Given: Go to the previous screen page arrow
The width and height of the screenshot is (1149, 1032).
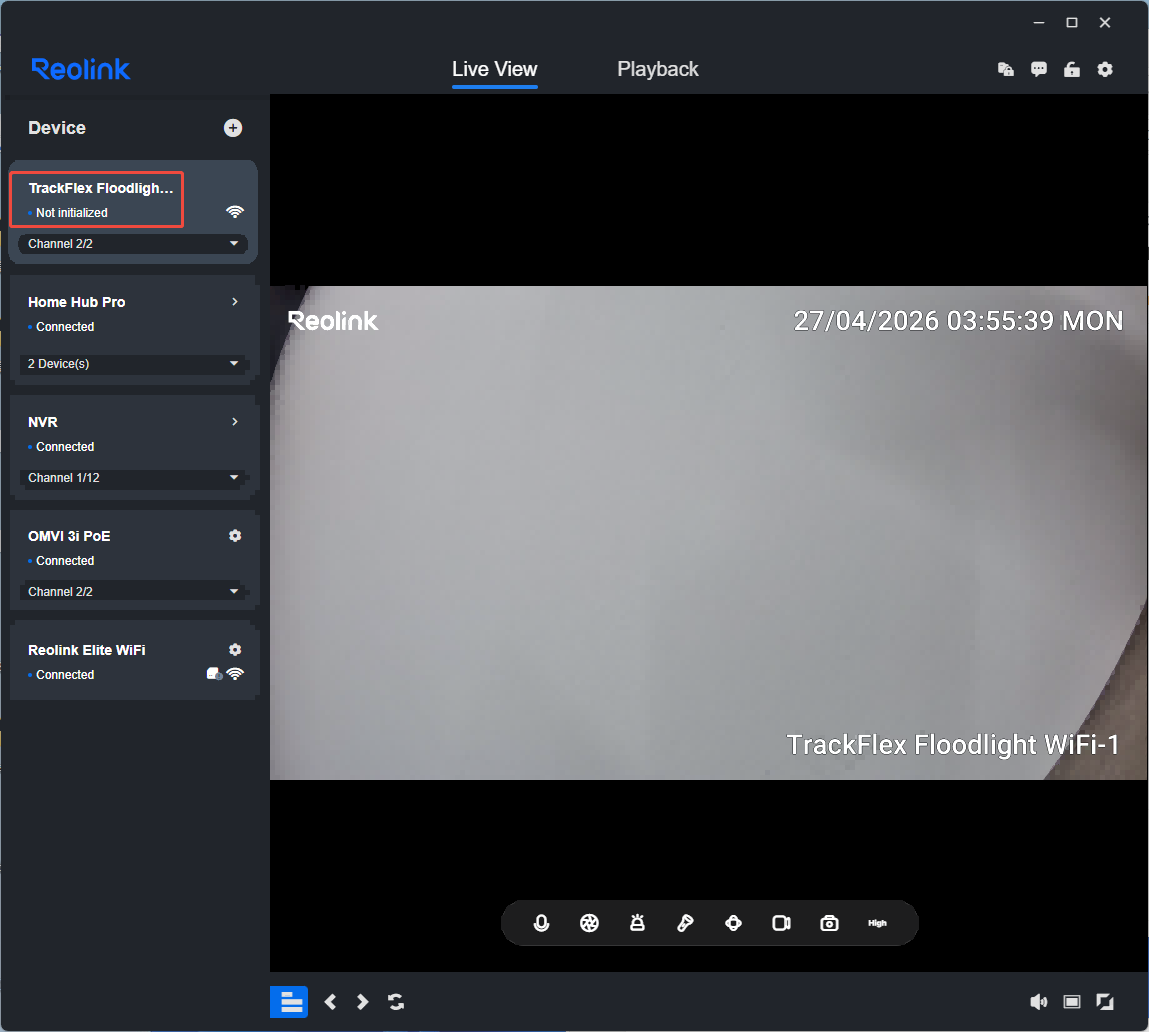Looking at the screenshot, I should tap(330, 1002).
